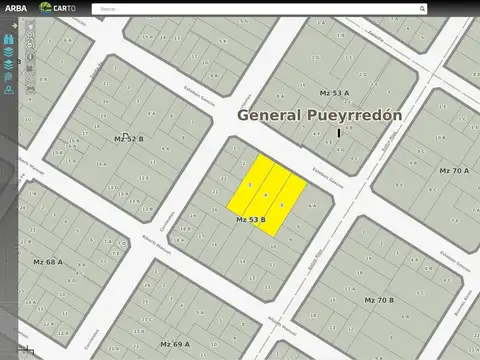Expand the sidebar with the arrow icon
This screenshot has width=480, height=360.
click(x=14, y=26)
